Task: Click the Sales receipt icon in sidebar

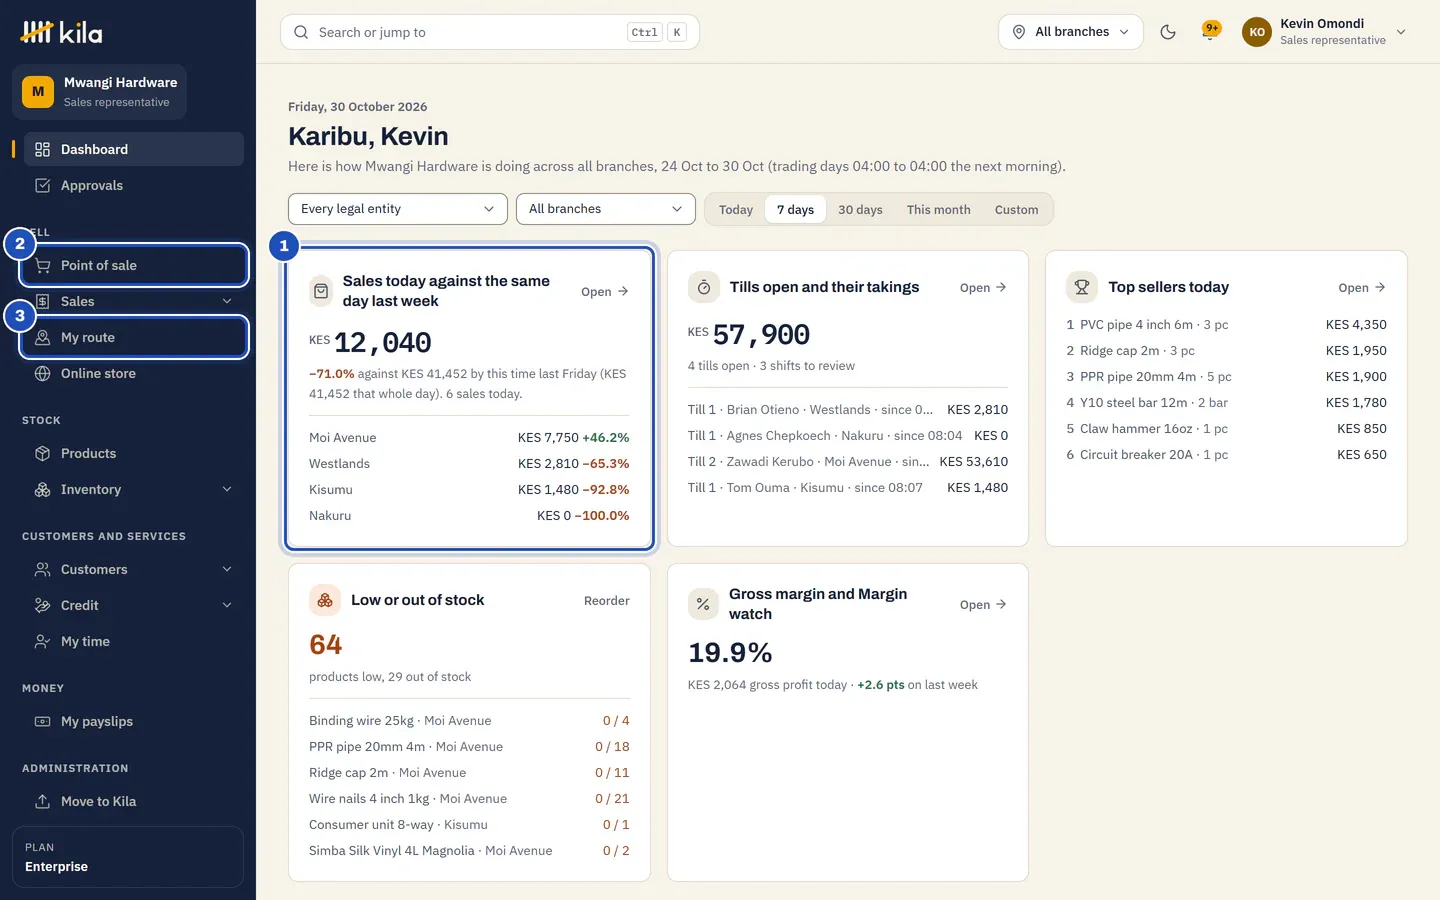Action: pyautogui.click(x=42, y=301)
